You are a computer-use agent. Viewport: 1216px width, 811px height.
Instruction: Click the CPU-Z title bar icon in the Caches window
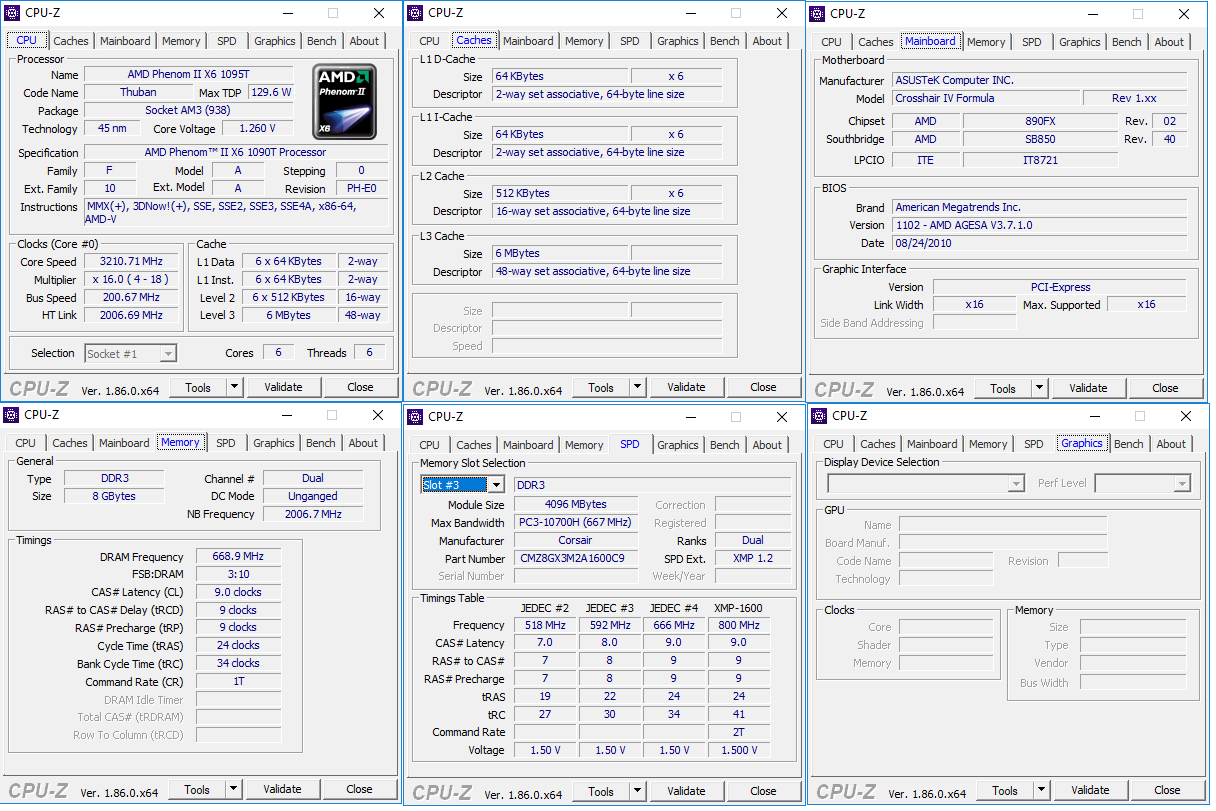pos(416,13)
